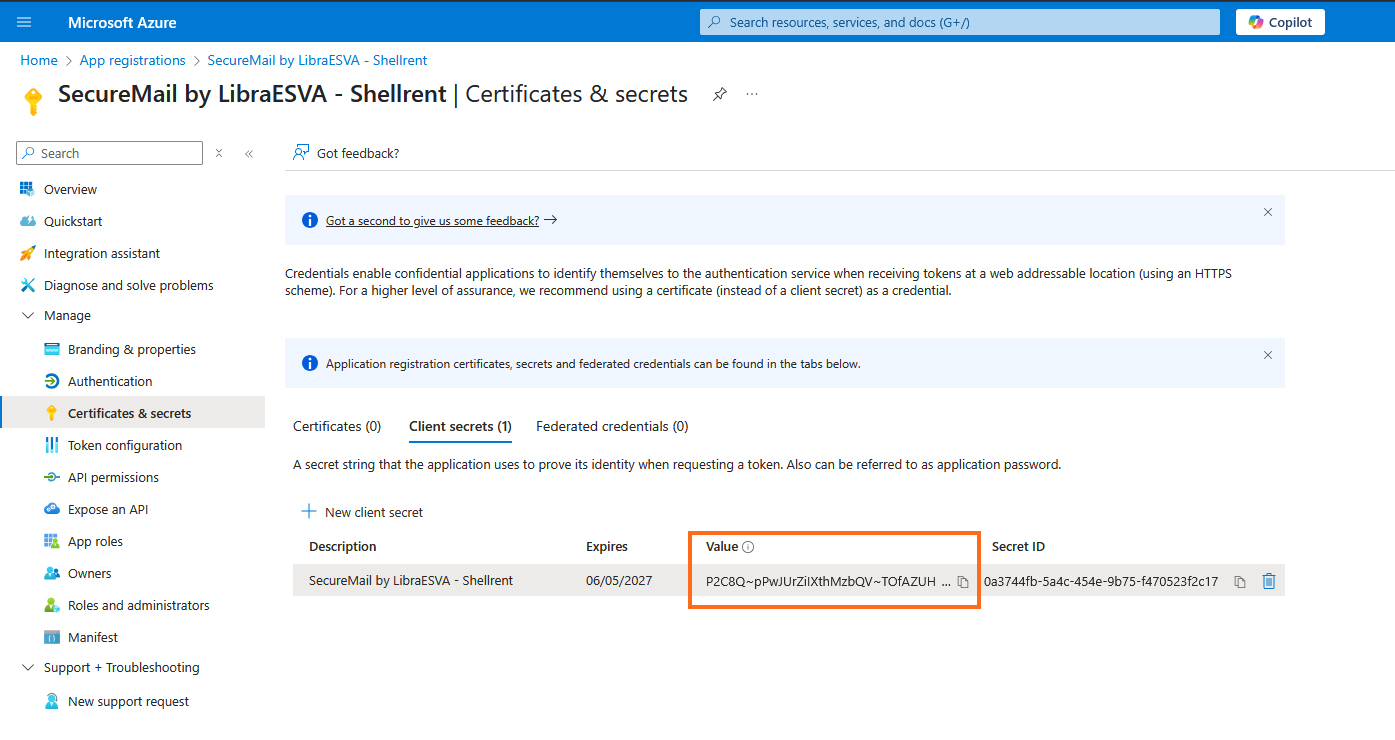Click the Token configuration bars icon

click(51, 445)
